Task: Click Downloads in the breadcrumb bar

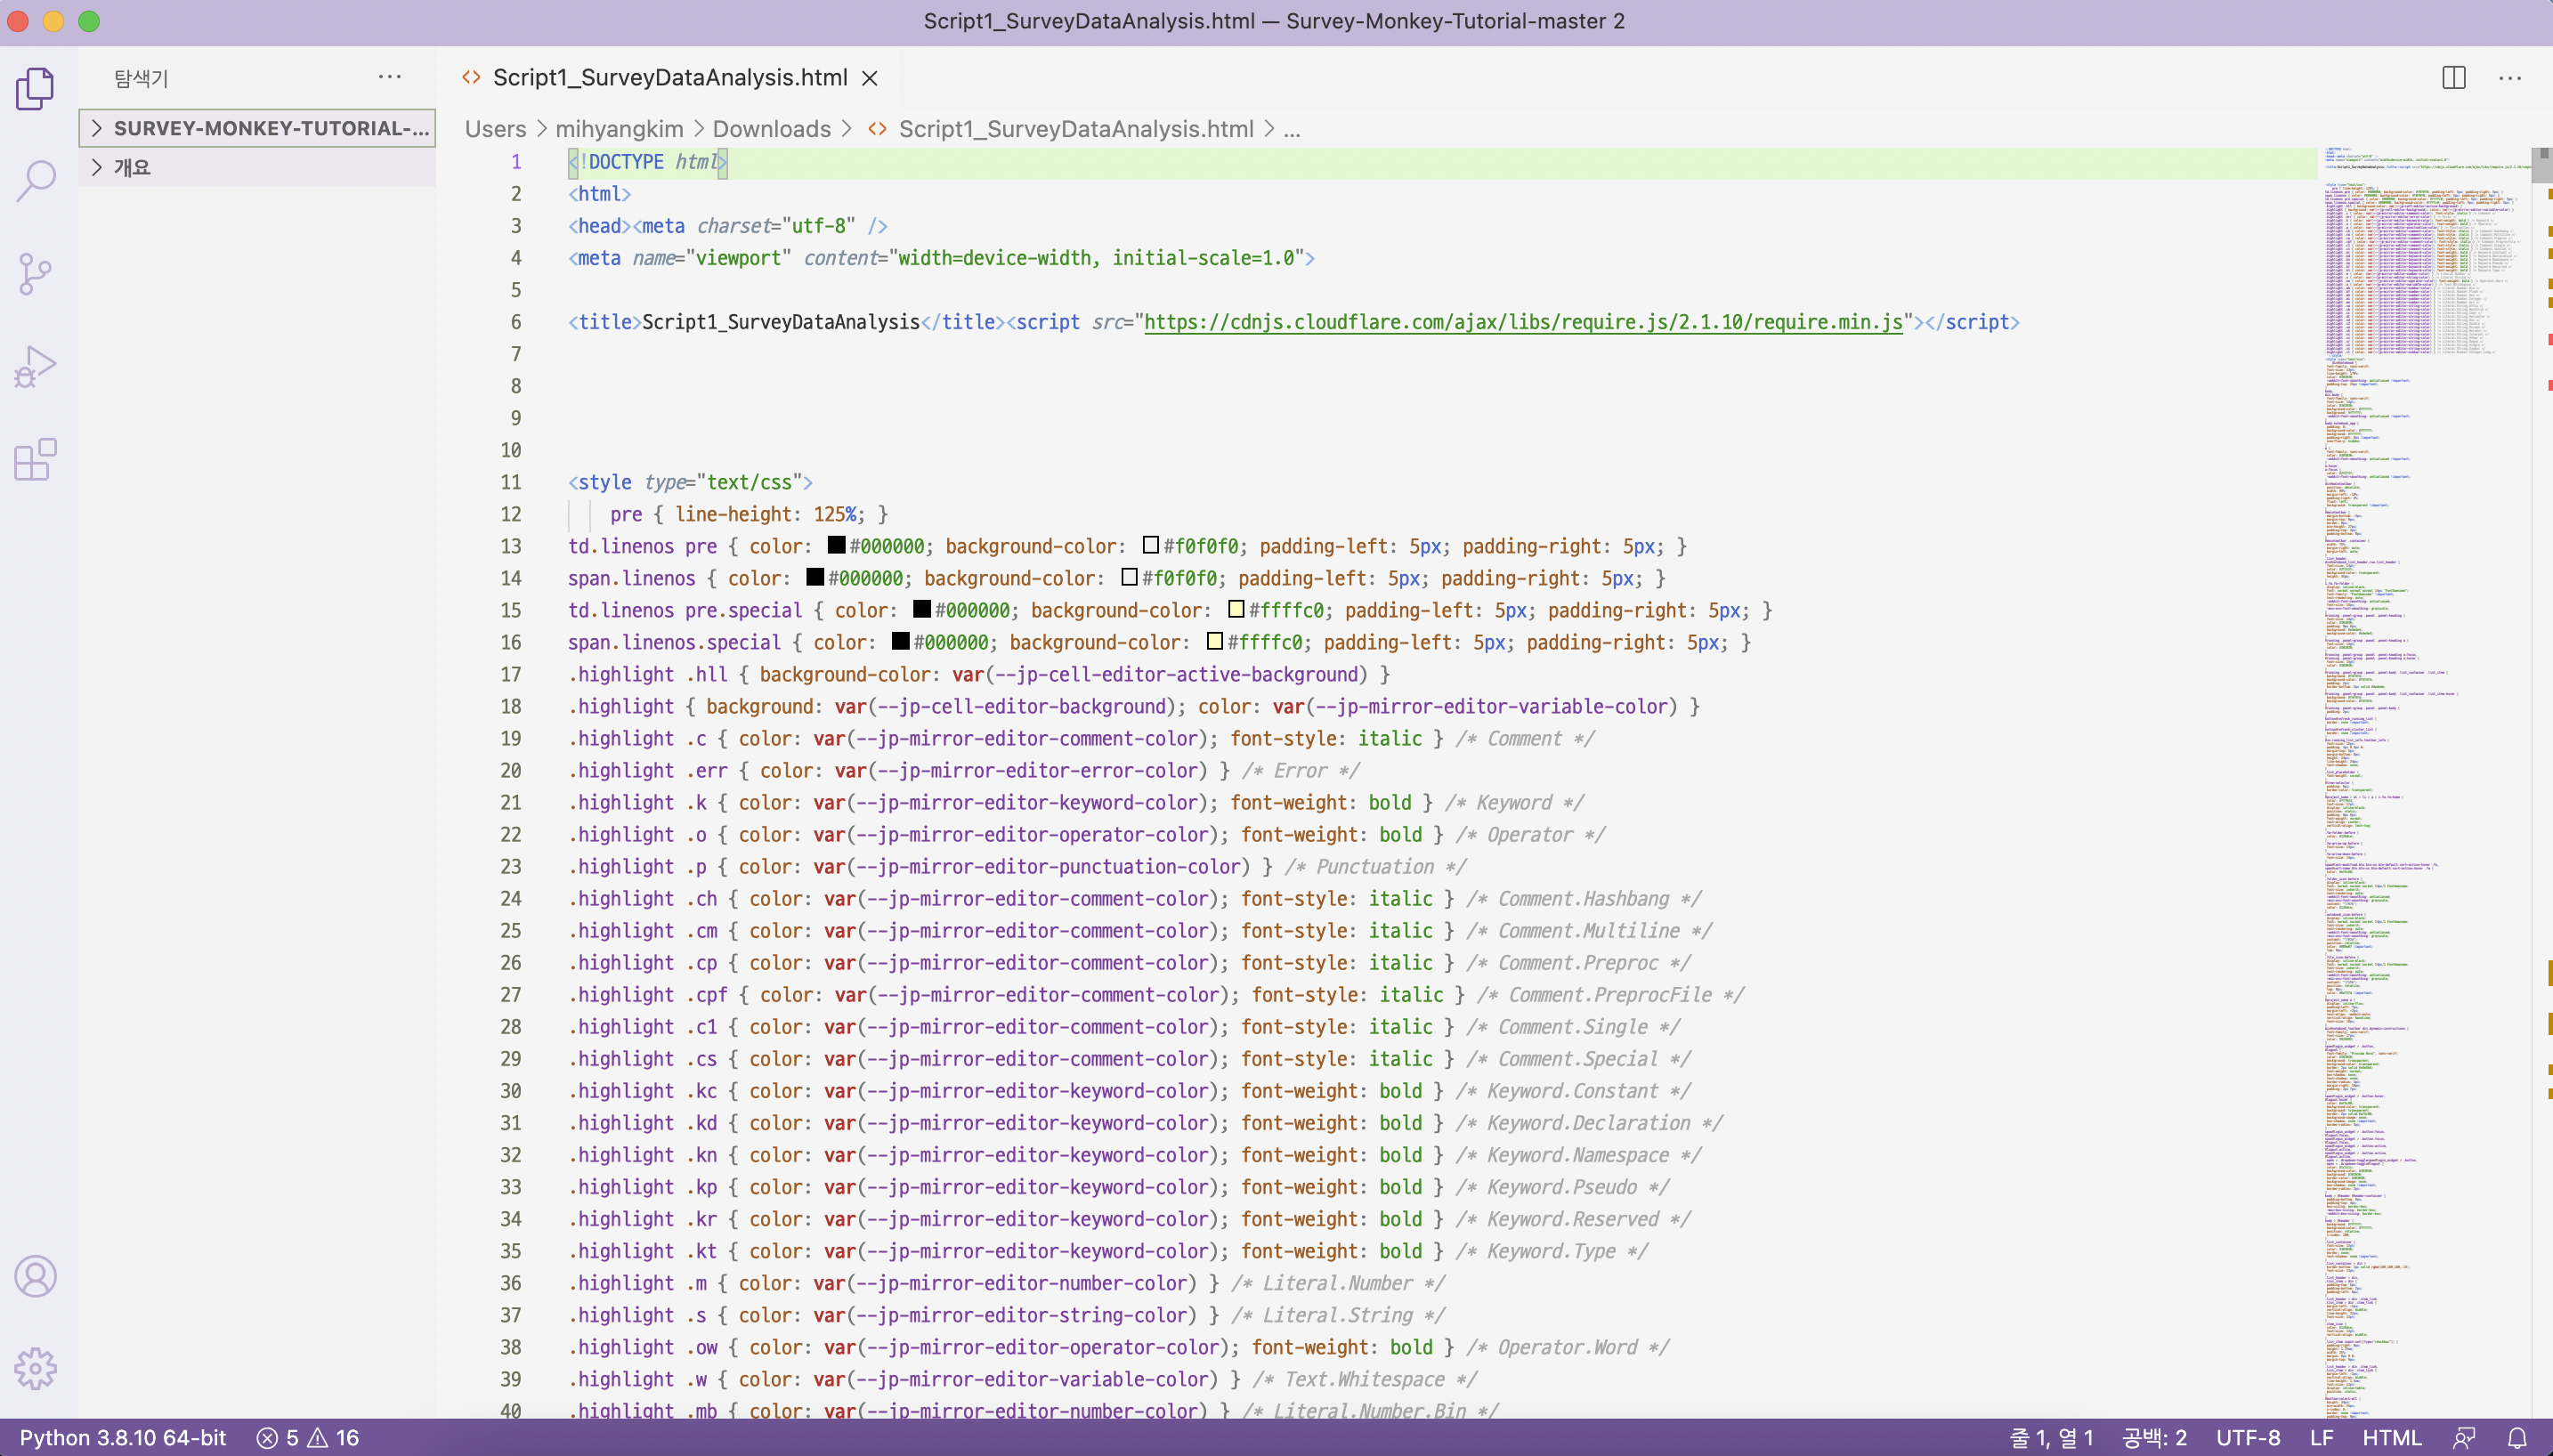Action: (x=771, y=129)
